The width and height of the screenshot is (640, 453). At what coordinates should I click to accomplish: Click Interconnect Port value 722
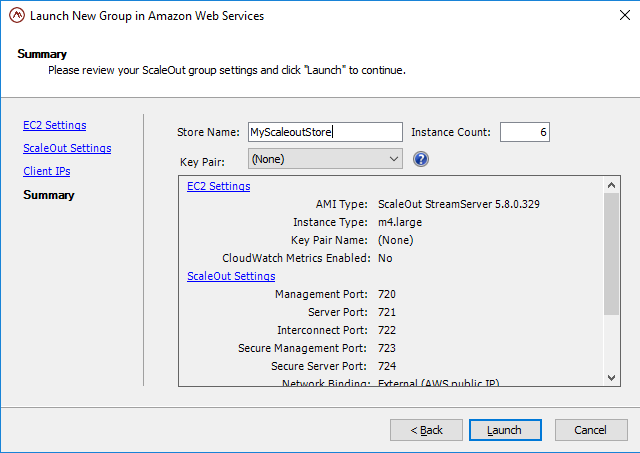click(x=387, y=330)
